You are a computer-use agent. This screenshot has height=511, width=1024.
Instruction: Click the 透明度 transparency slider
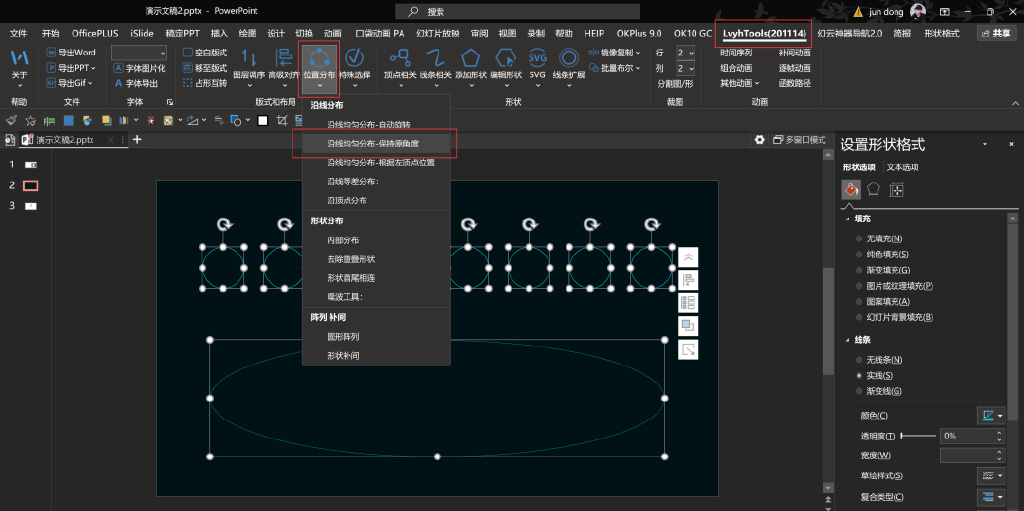[918, 436]
